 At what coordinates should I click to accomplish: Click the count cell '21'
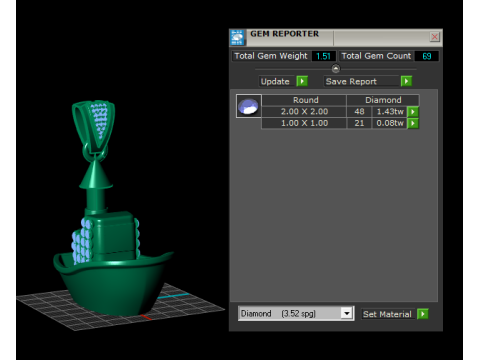pos(359,123)
